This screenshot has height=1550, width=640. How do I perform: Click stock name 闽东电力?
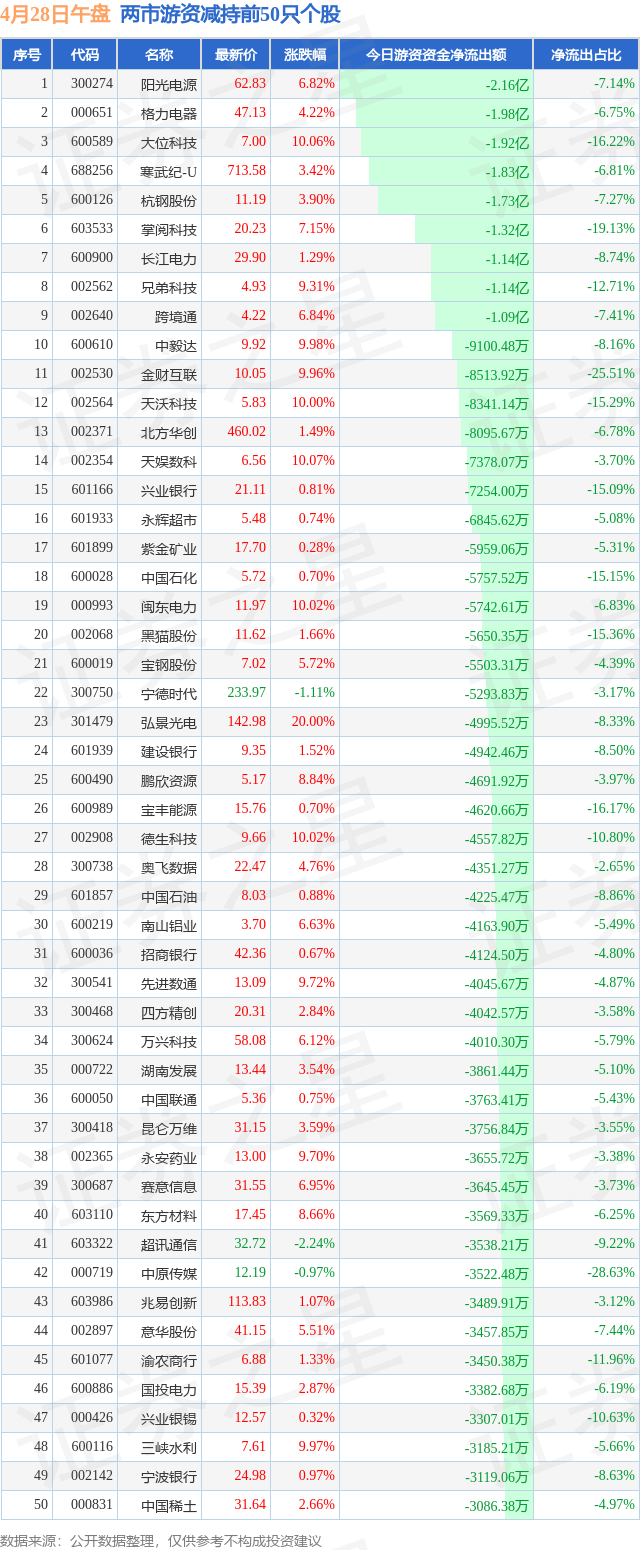click(x=169, y=606)
